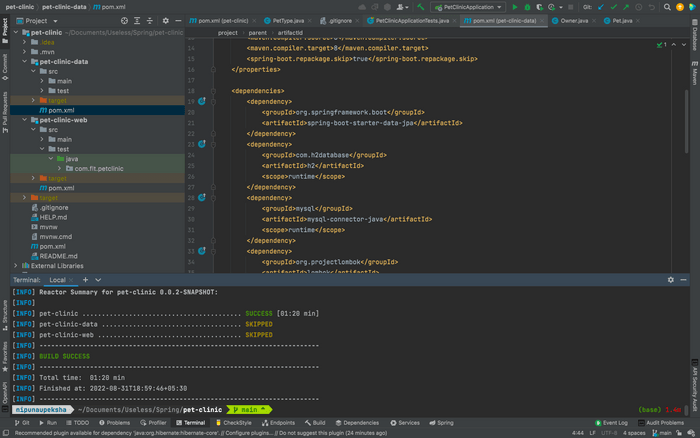Open the Database tool window
The width and height of the screenshot is (700, 438).
pos(695,35)
